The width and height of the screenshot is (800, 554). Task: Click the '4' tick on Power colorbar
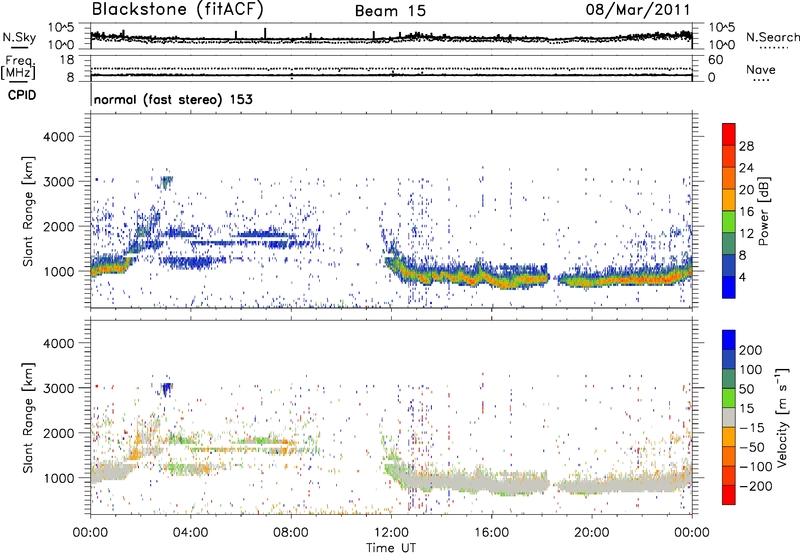(743, 277)
